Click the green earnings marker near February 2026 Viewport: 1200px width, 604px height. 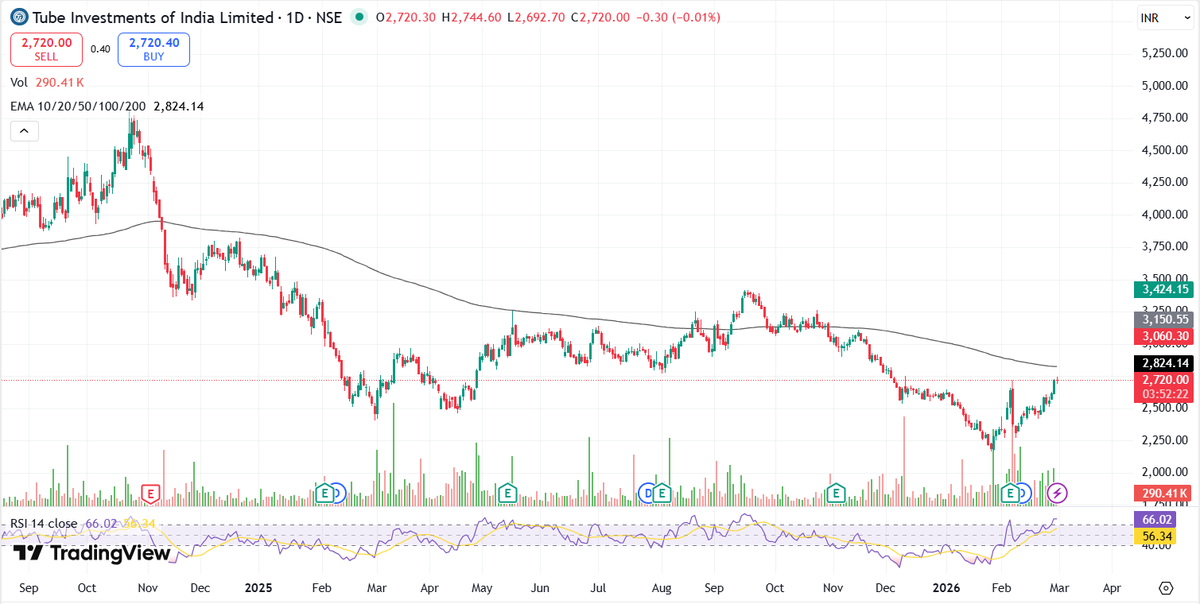tap(1010, 493)
